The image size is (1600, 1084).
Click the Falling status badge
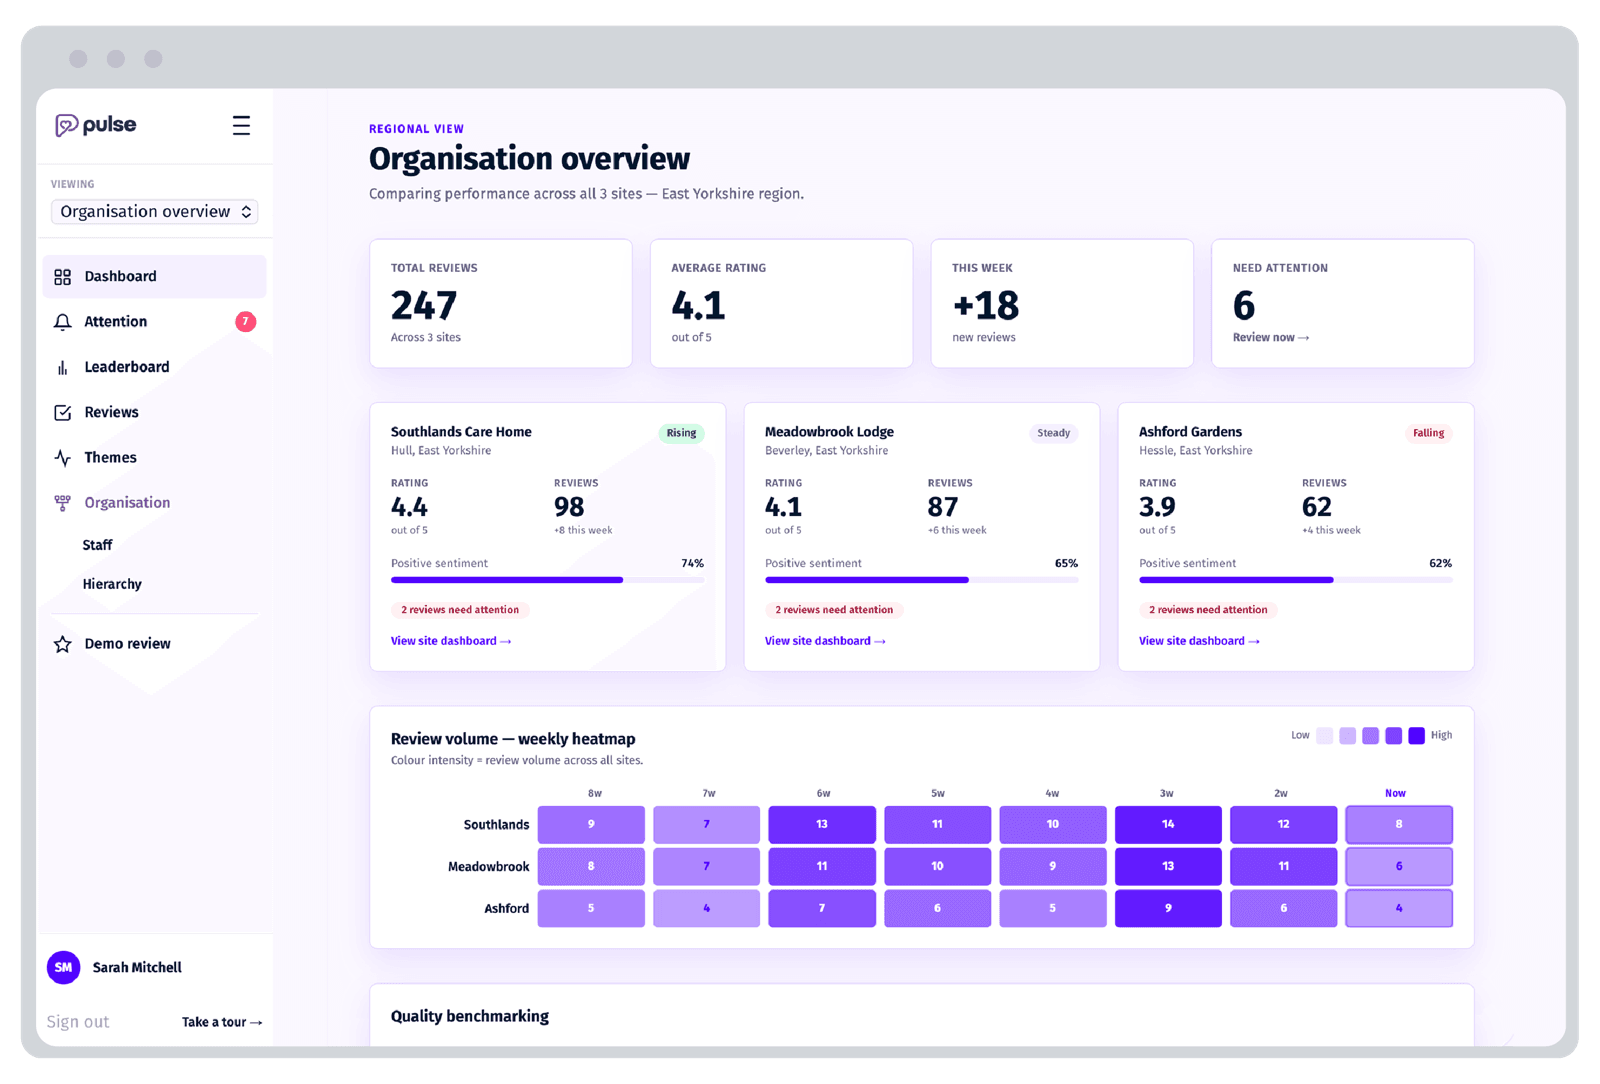(1428, 433)
